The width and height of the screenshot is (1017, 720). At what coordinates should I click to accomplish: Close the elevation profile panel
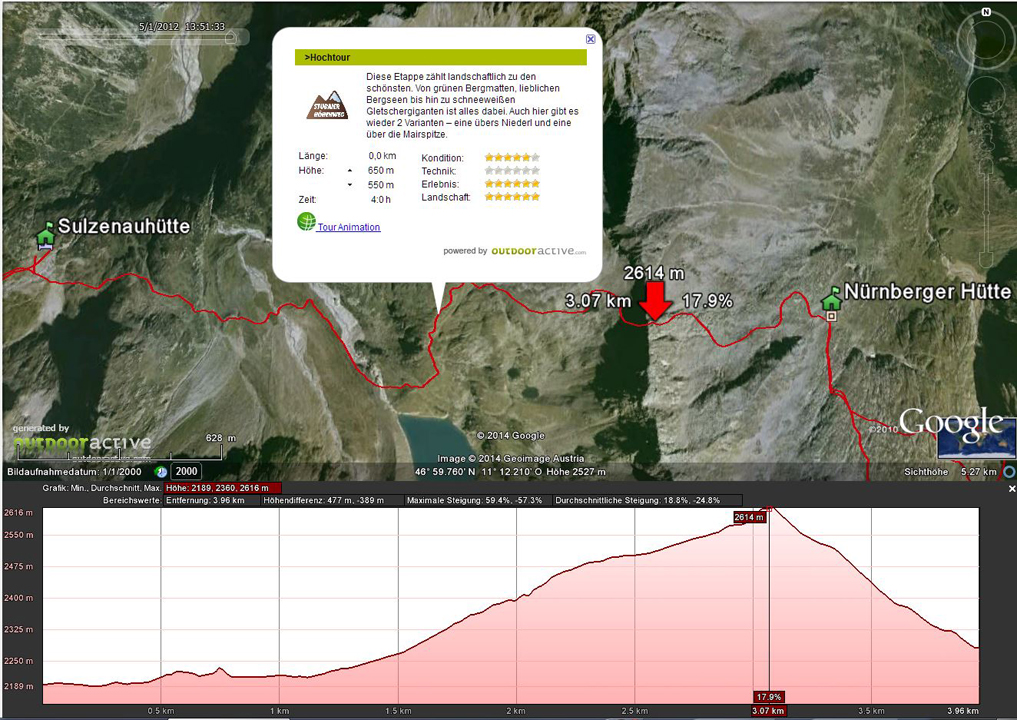pyautogui.click(x=1011, y=489)
